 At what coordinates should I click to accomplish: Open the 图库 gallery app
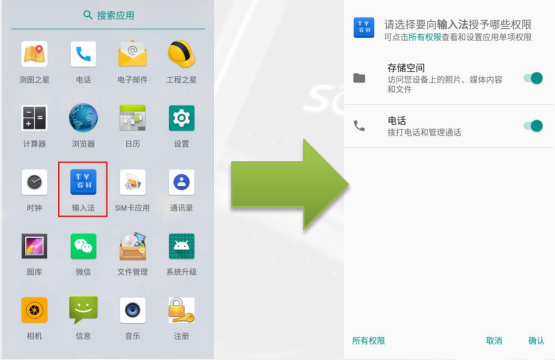click(34, 246)
